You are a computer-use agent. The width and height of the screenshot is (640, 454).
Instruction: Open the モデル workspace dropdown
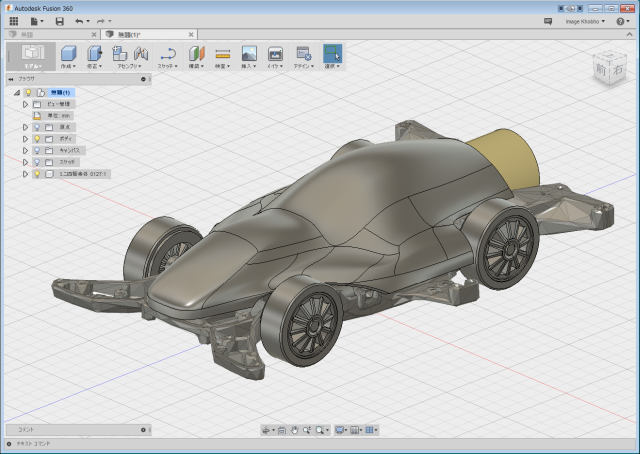click(x=33, y=66)
